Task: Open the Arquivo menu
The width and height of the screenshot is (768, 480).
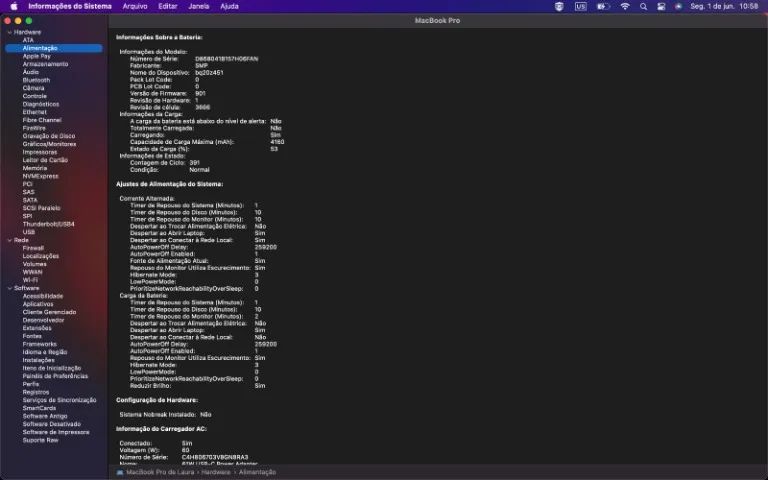Action: click(x=135, y=6)
